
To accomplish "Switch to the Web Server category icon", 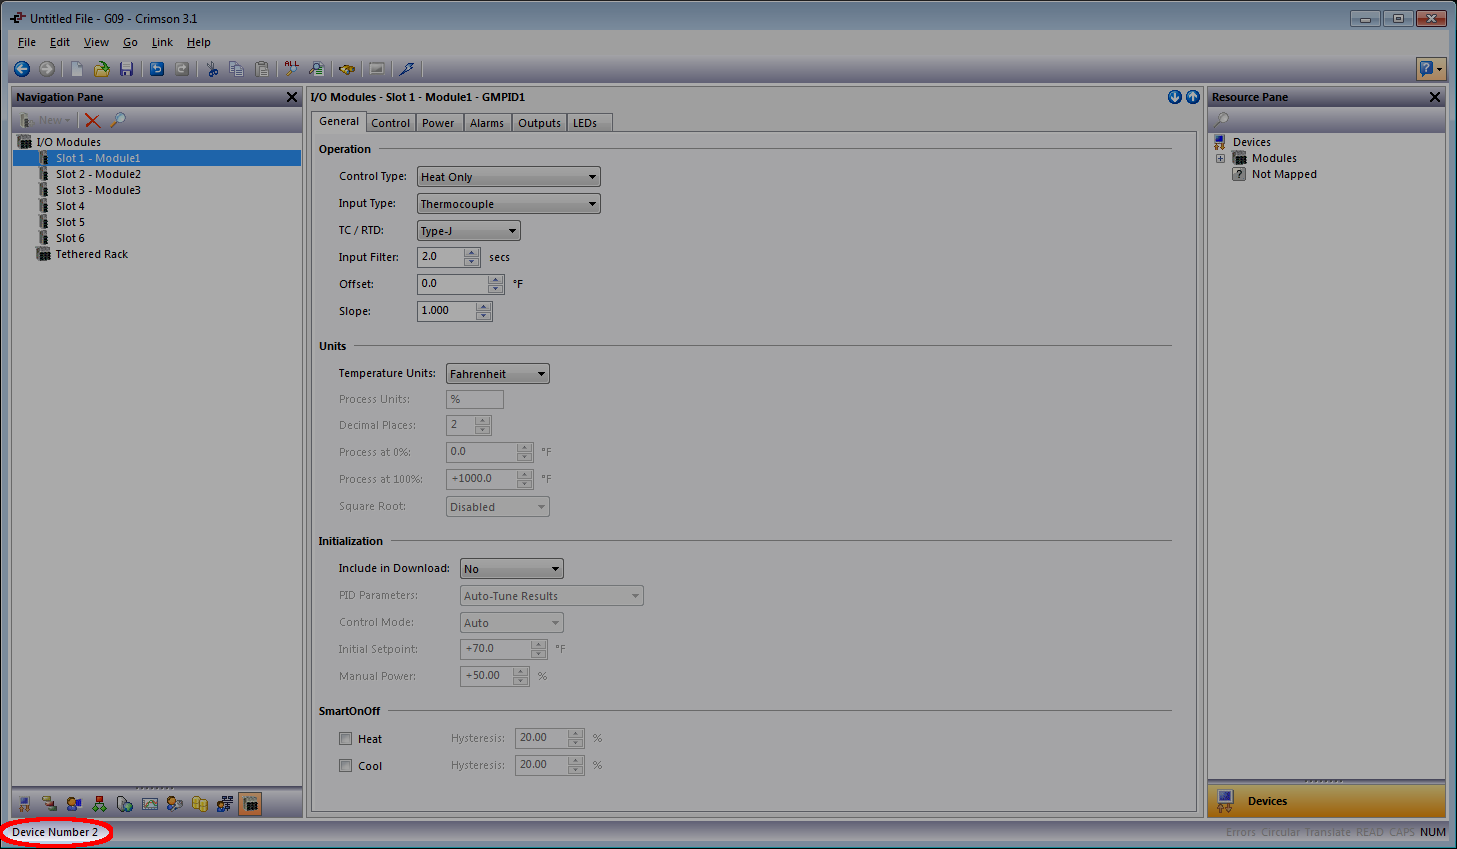I will [x=124, y=804].
